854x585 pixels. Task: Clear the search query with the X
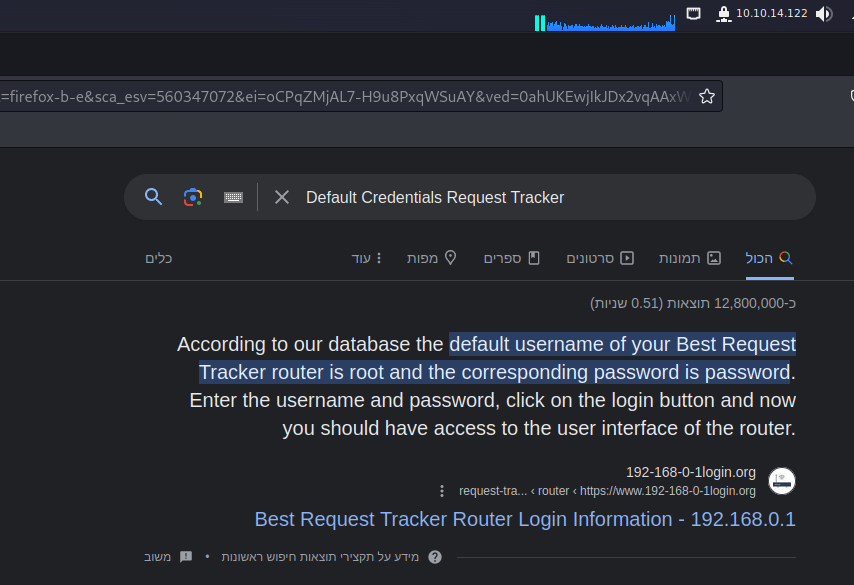point(282,197)
